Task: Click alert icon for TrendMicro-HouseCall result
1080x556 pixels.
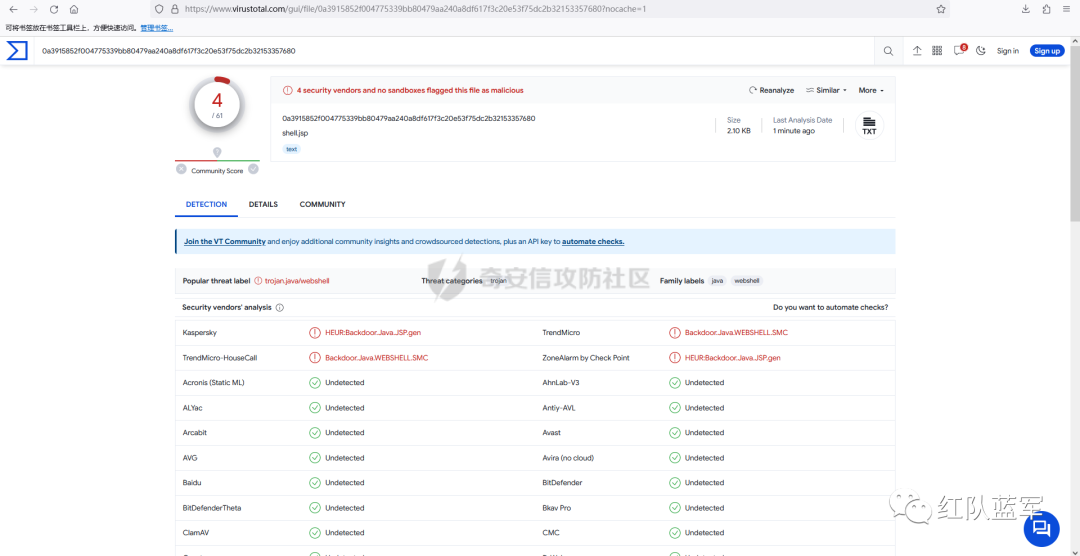Action: click(x=315, y=358)
